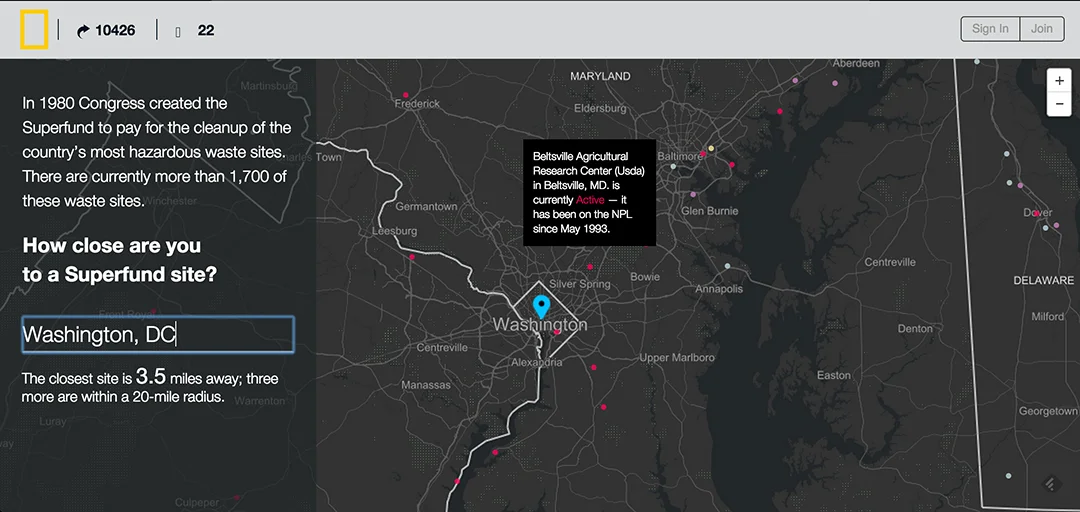Click the share arrow icon beside 10426
Image resolution: width=1080 pixels, height=512 pixels.
click(x=83, y=30)
